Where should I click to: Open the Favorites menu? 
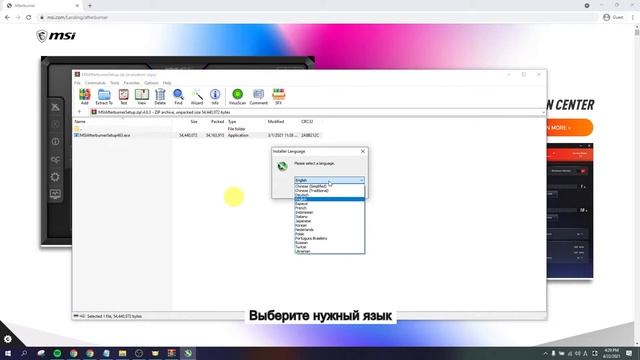(131, 83)
